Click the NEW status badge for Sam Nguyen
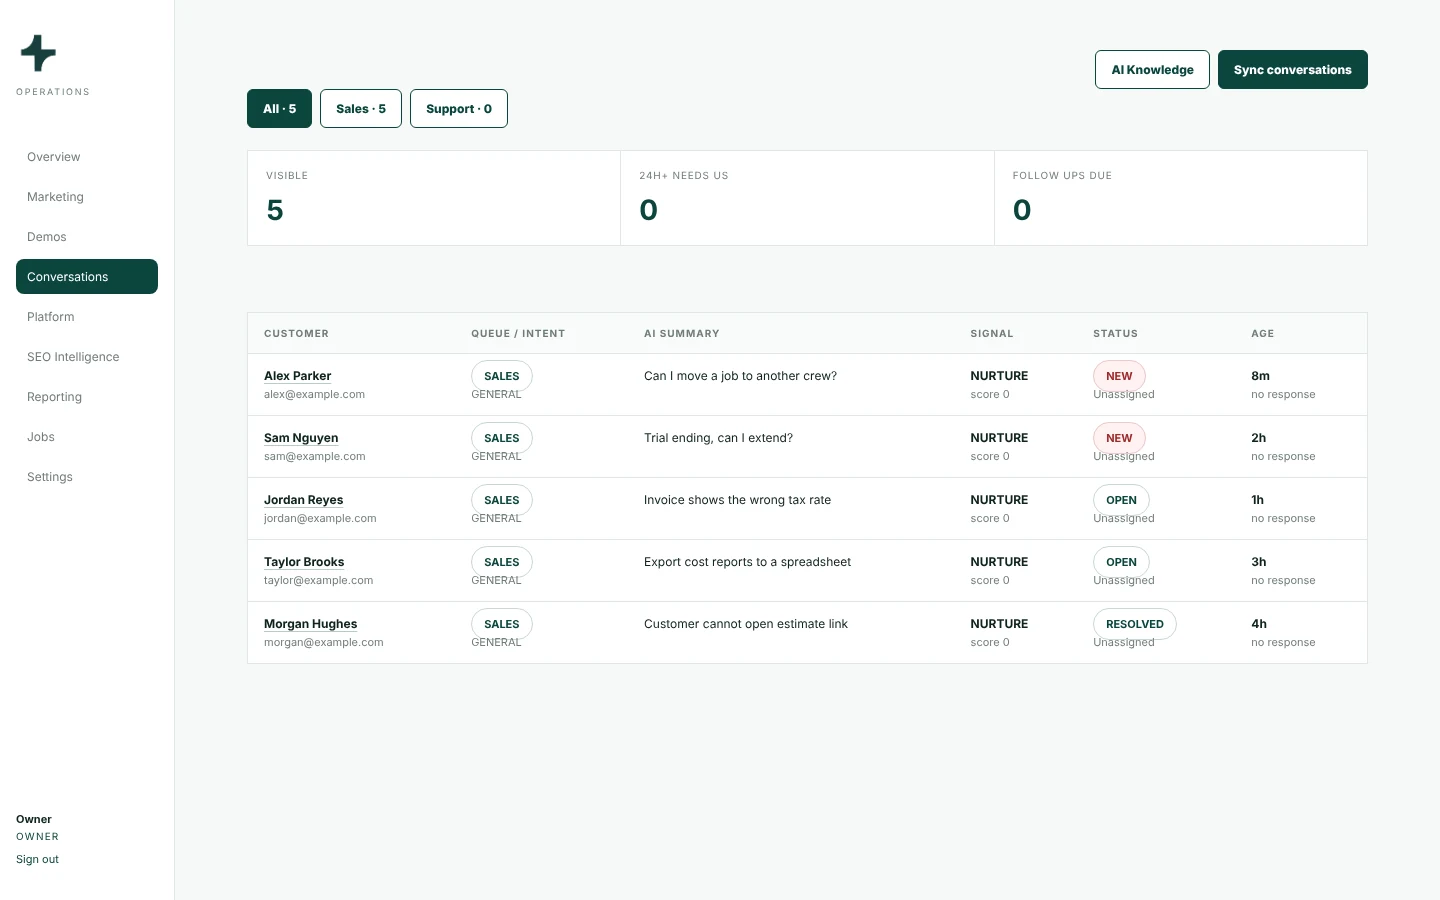Viewport: 1440px width, 900px height. (1119, 438)
